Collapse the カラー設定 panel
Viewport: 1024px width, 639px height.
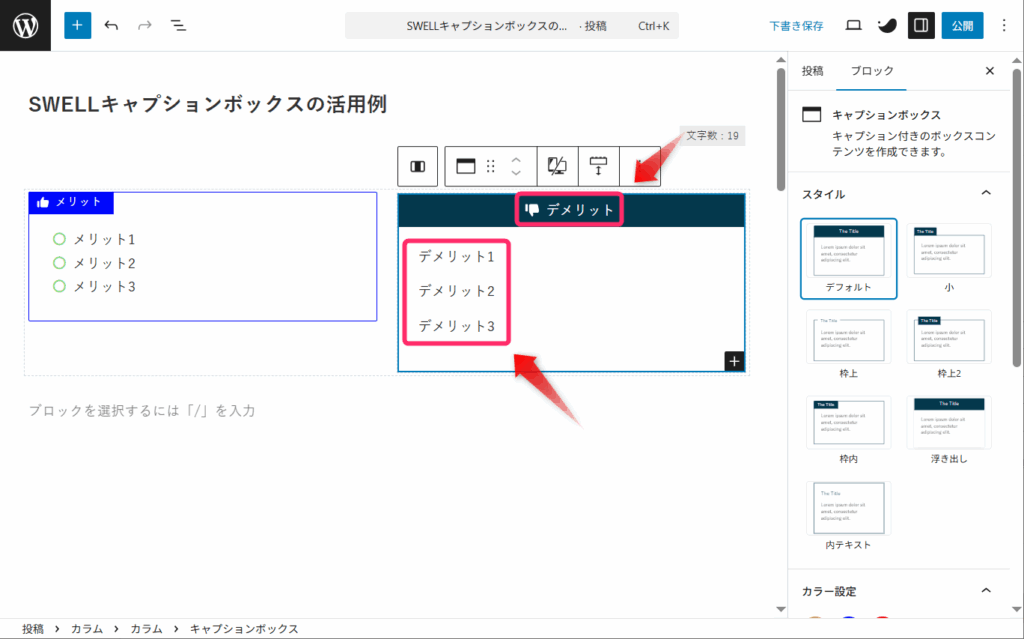tap(986, 591)
